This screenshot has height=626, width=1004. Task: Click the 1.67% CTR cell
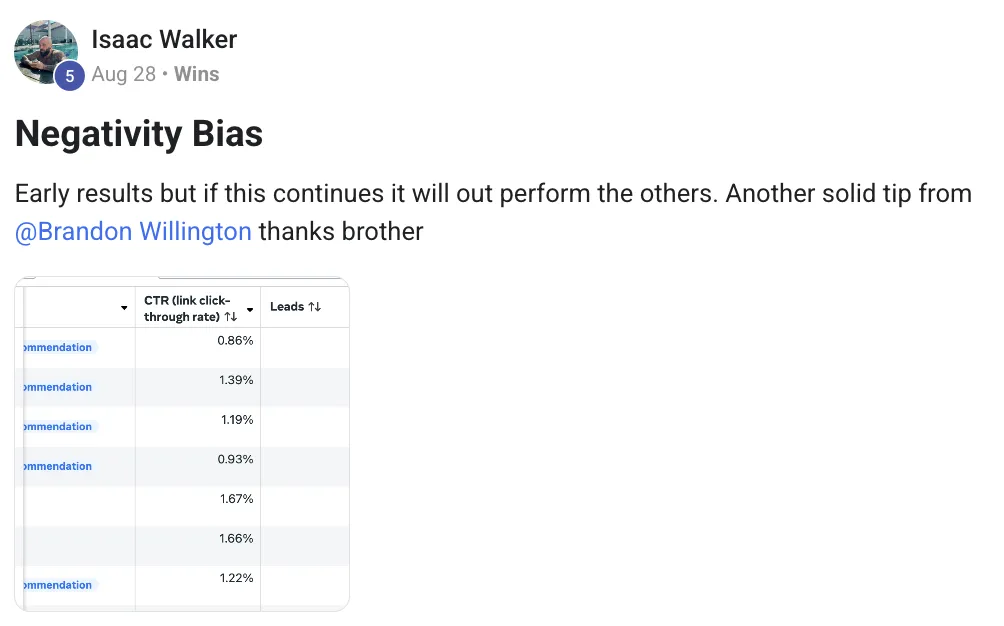(x=236, y=499)
